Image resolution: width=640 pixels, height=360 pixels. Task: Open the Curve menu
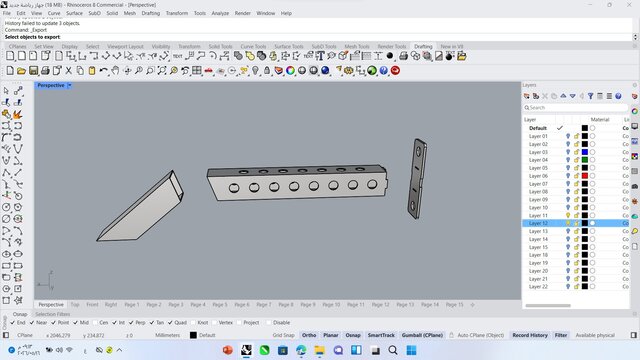(54, 13)
